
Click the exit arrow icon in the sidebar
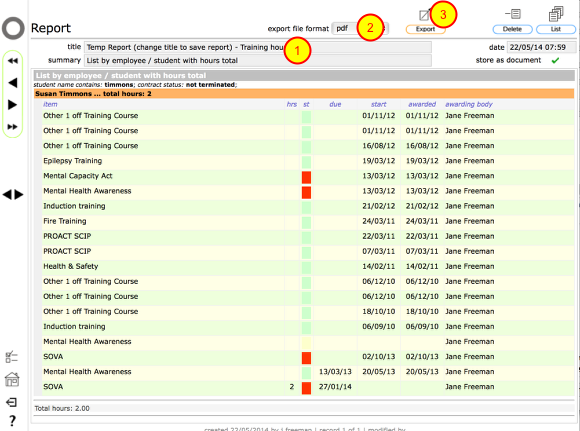(12, 402)
